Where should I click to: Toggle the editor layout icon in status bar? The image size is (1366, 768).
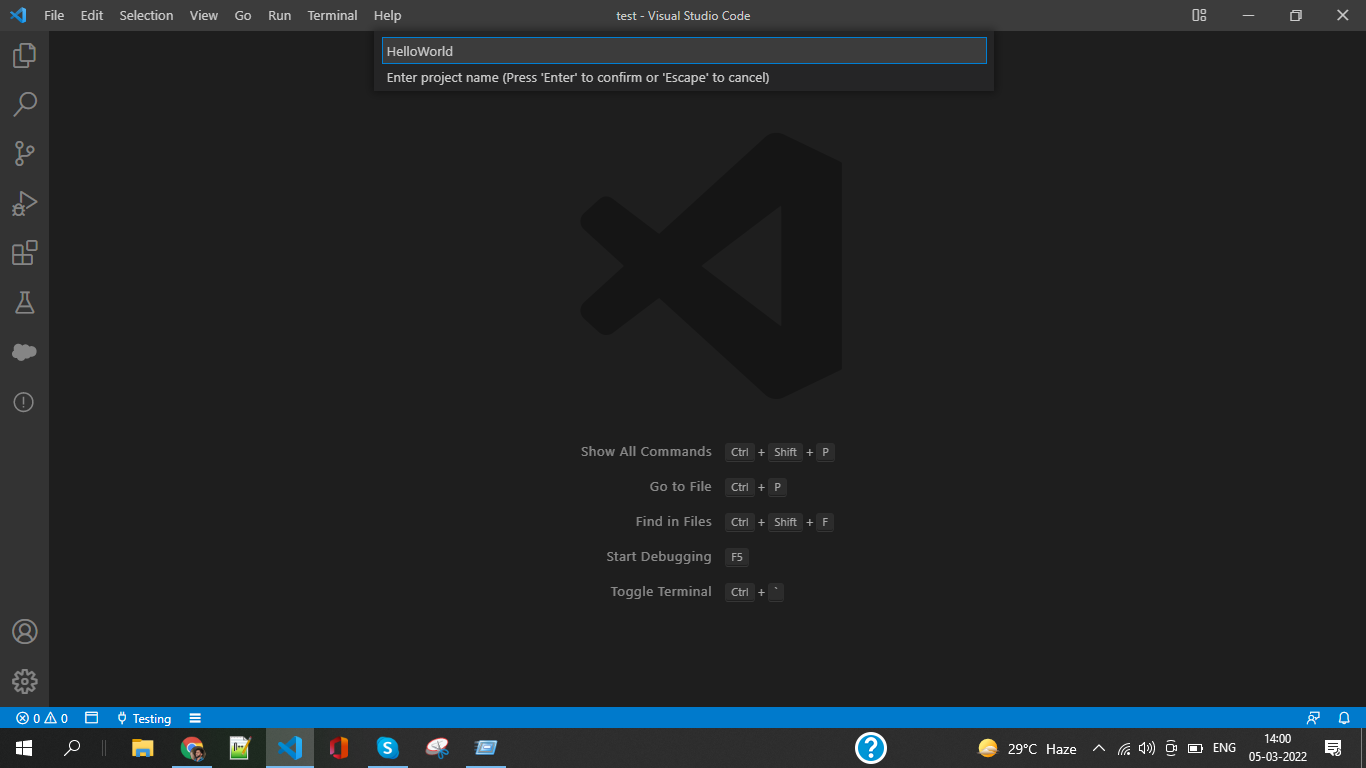pyautogui.click(x=91, y=718)
